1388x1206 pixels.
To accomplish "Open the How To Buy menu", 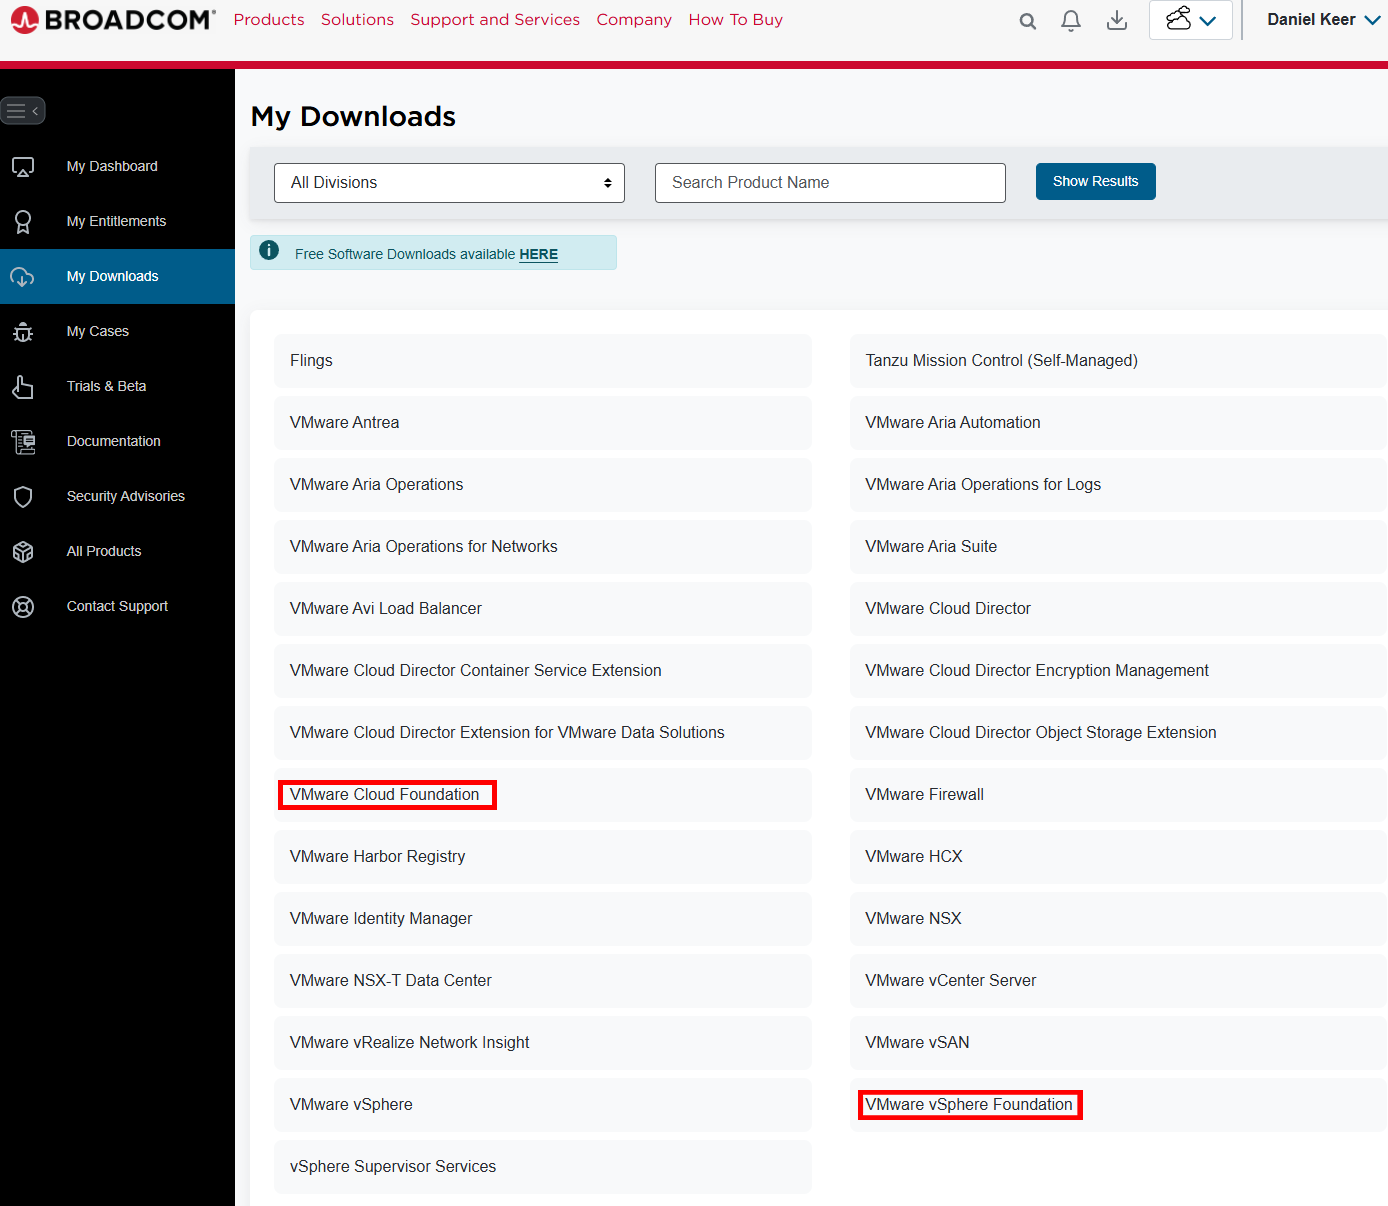I will tap(736, 20).
